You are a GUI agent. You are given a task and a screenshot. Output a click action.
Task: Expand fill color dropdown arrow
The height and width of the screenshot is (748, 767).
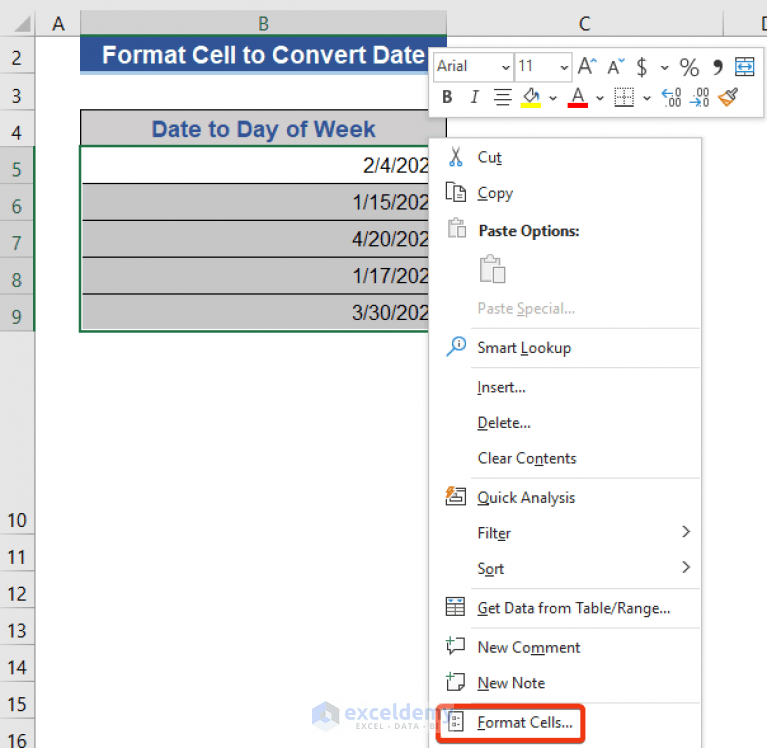[x=553, y=98]
